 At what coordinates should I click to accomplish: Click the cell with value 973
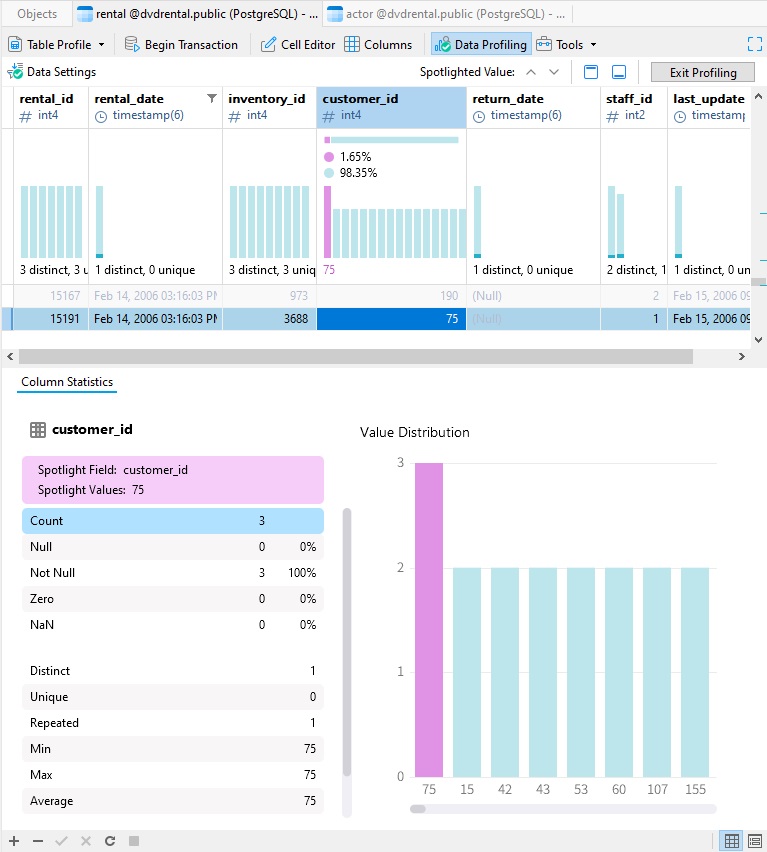269,296
